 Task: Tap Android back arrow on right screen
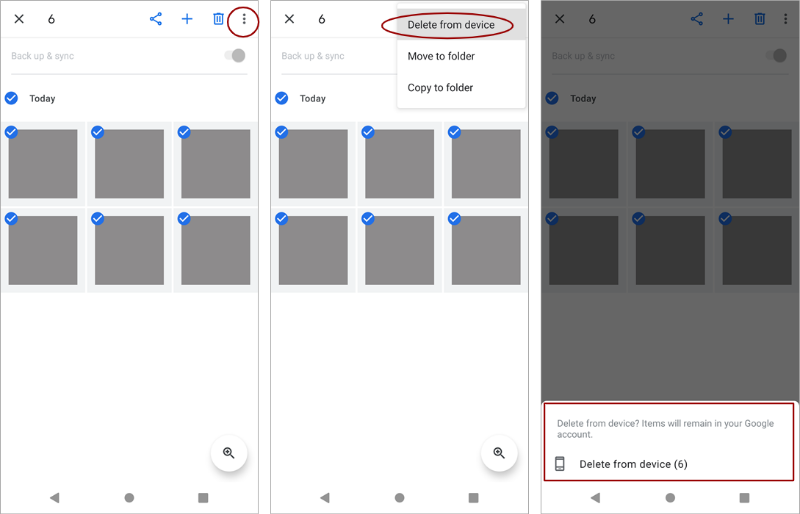pos(595,497)
